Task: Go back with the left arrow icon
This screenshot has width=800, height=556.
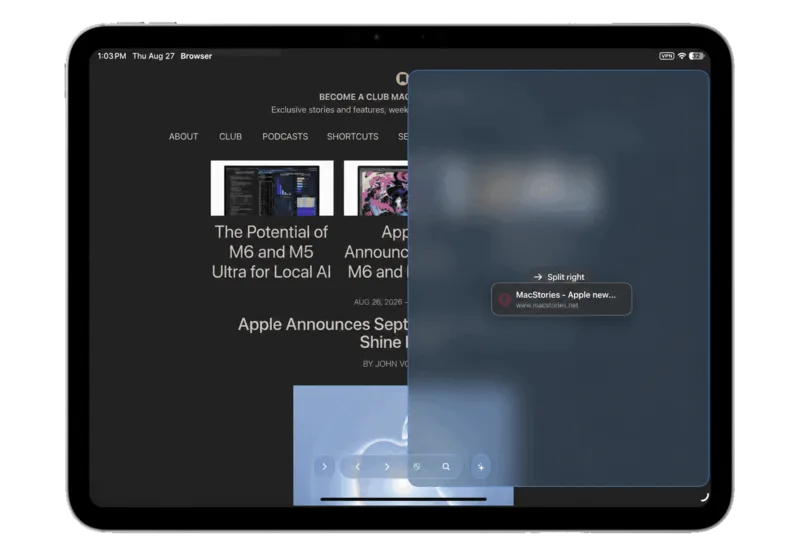Action: 358,467
